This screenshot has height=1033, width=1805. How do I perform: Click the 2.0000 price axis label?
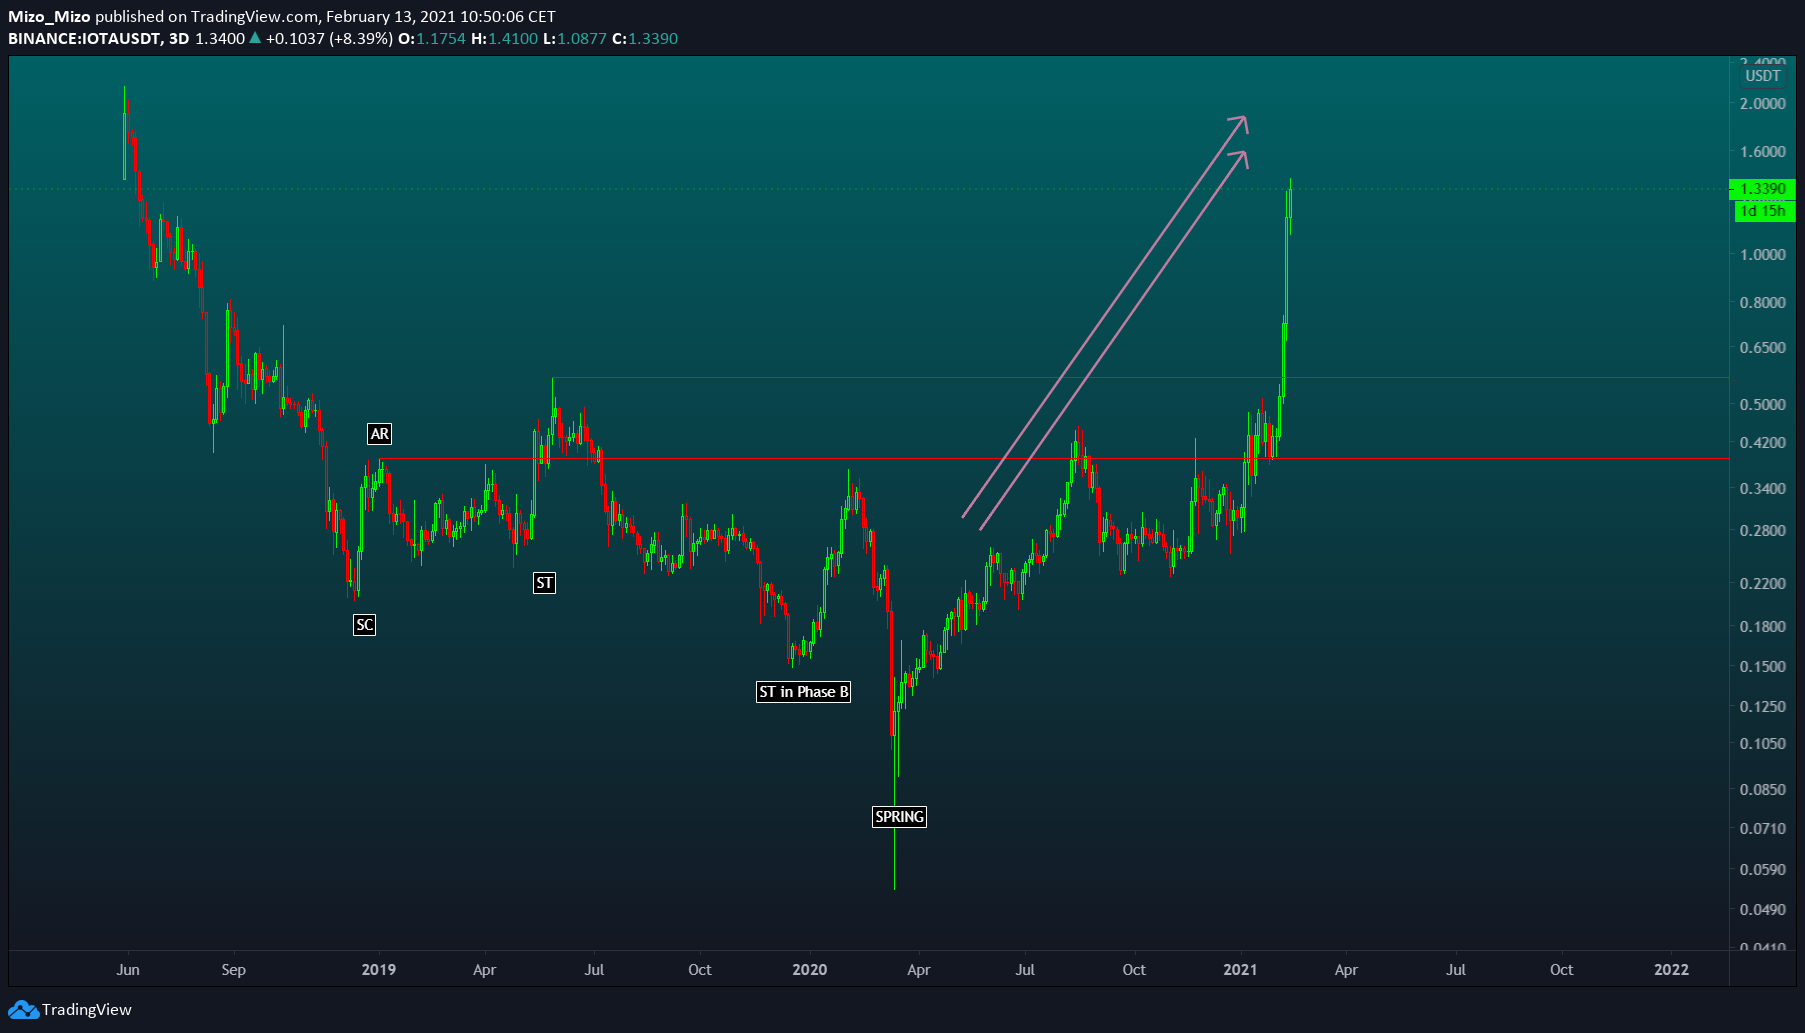tap(1762, 104)
